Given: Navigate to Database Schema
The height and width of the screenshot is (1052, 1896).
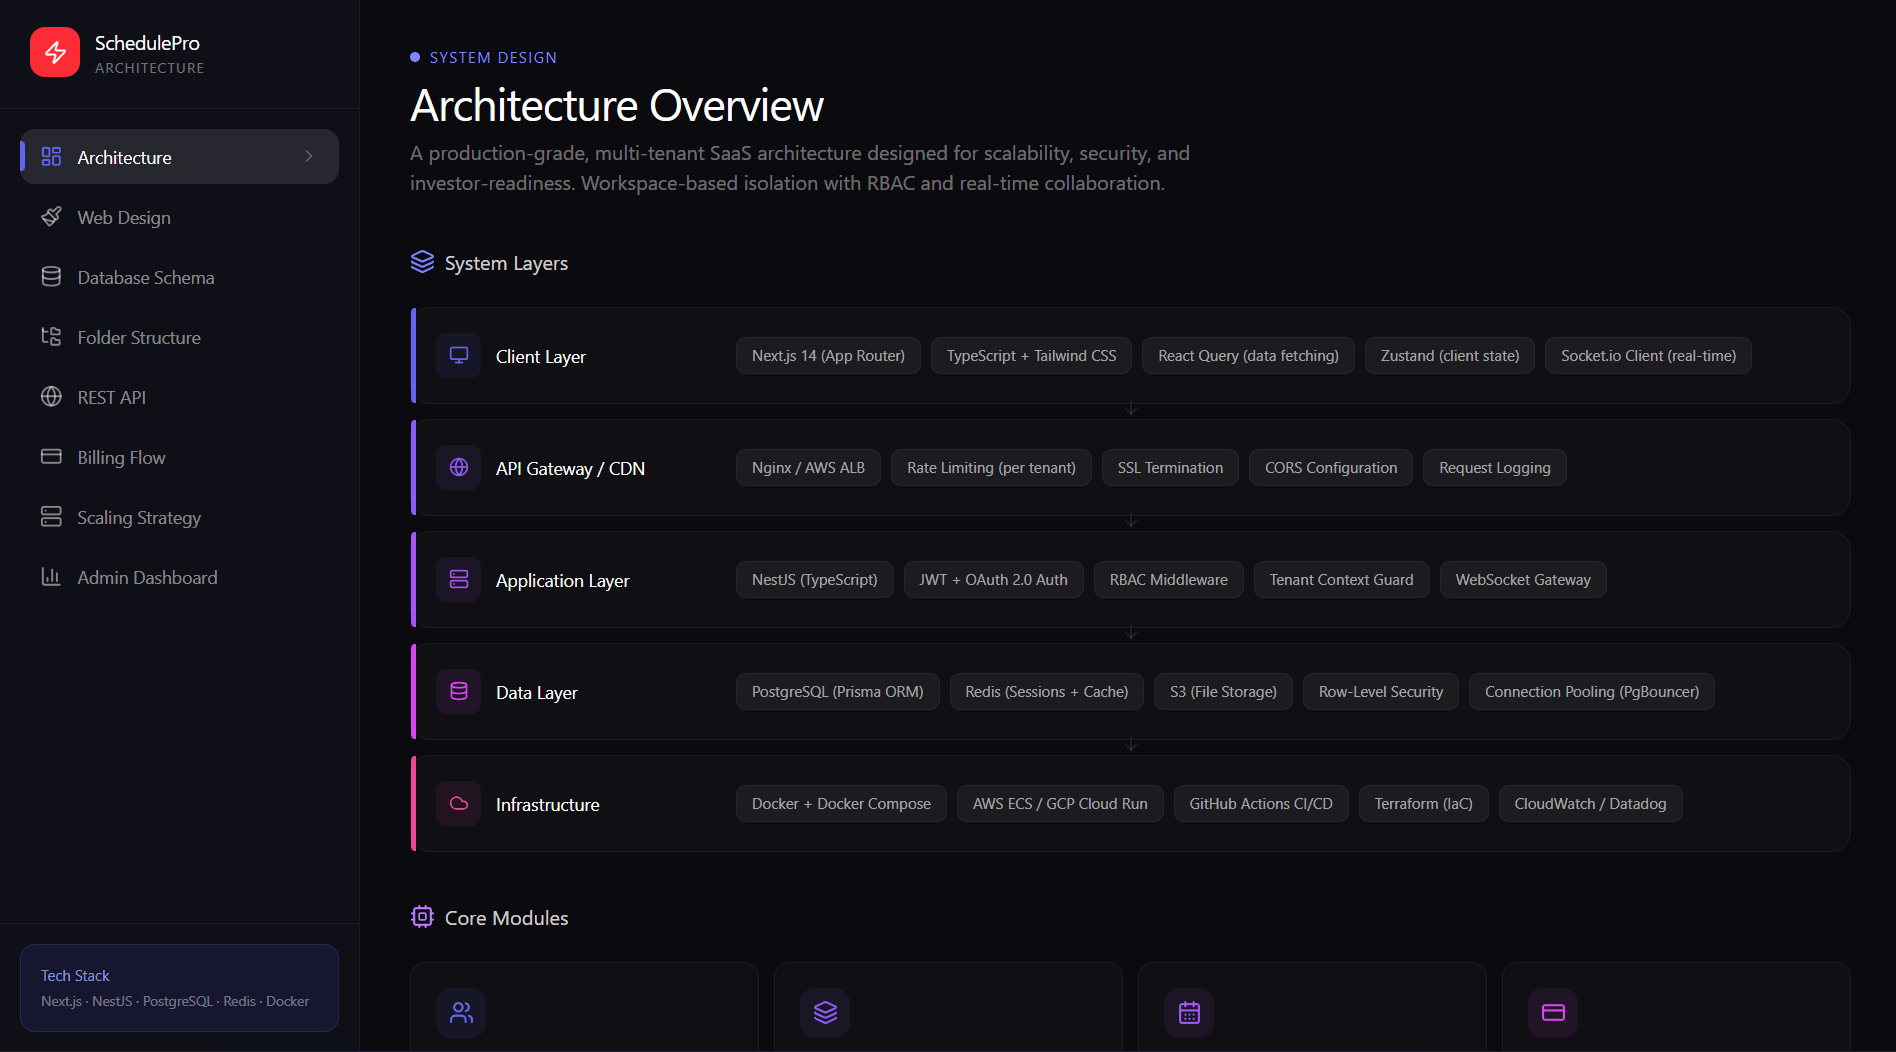Looking at the screenshot, I should point(145,277).
